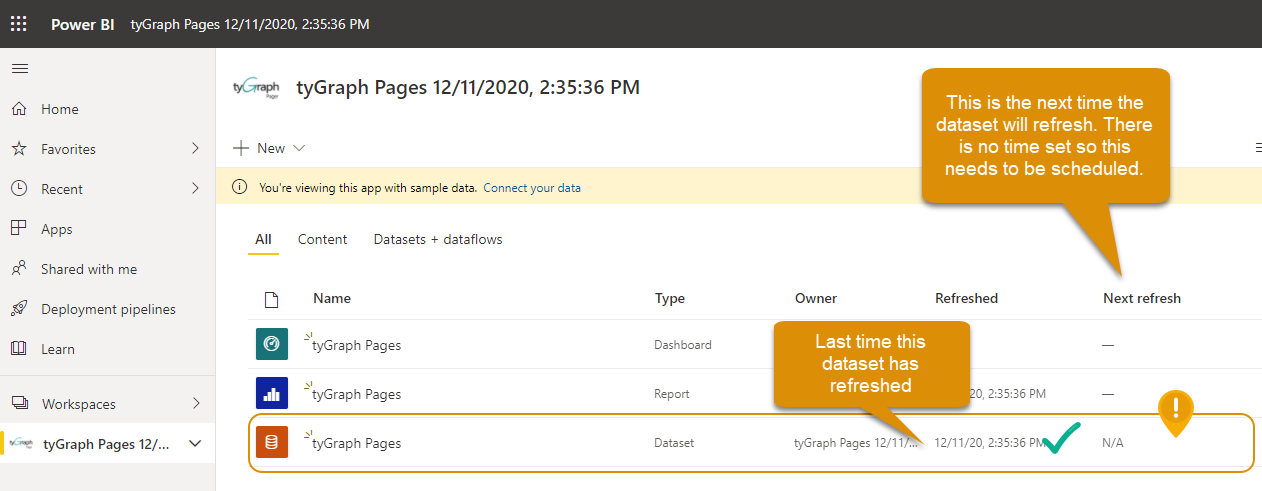Screen dimensions: 1262x491
Task: Click the Dataset type cell text
Action: (x=674, y=443)
